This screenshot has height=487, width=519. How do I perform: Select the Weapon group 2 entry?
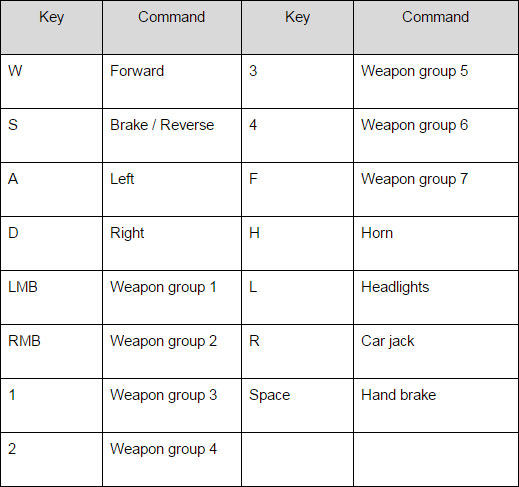172,351
